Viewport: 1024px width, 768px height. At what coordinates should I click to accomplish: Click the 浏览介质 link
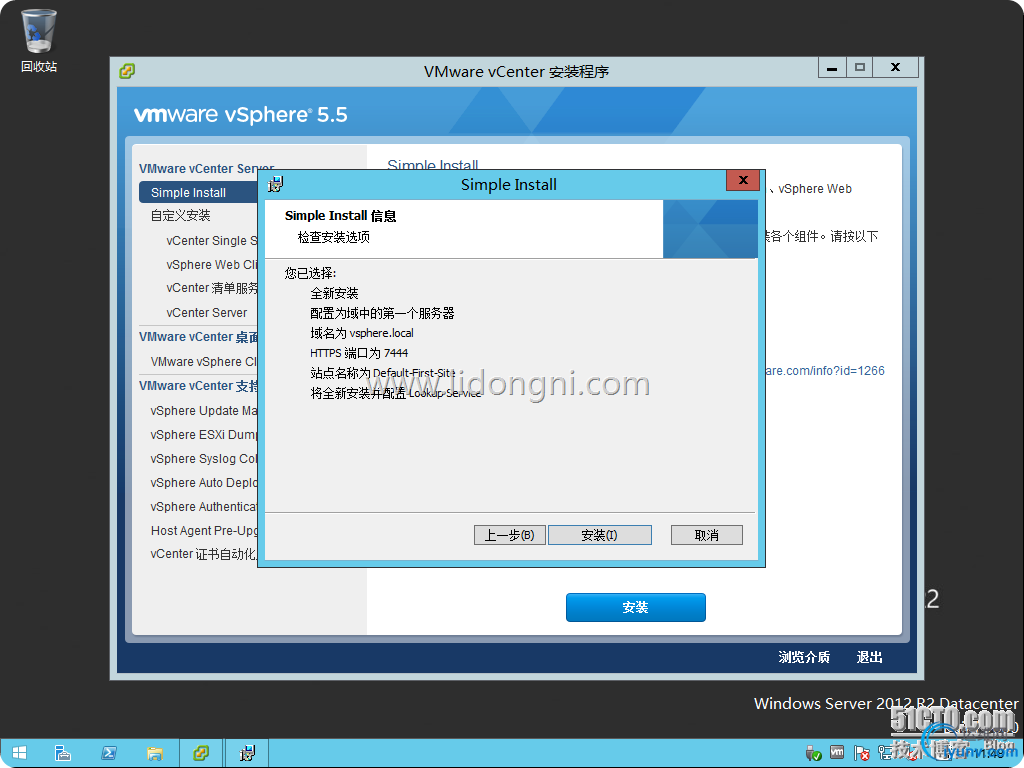click(804, 657)
